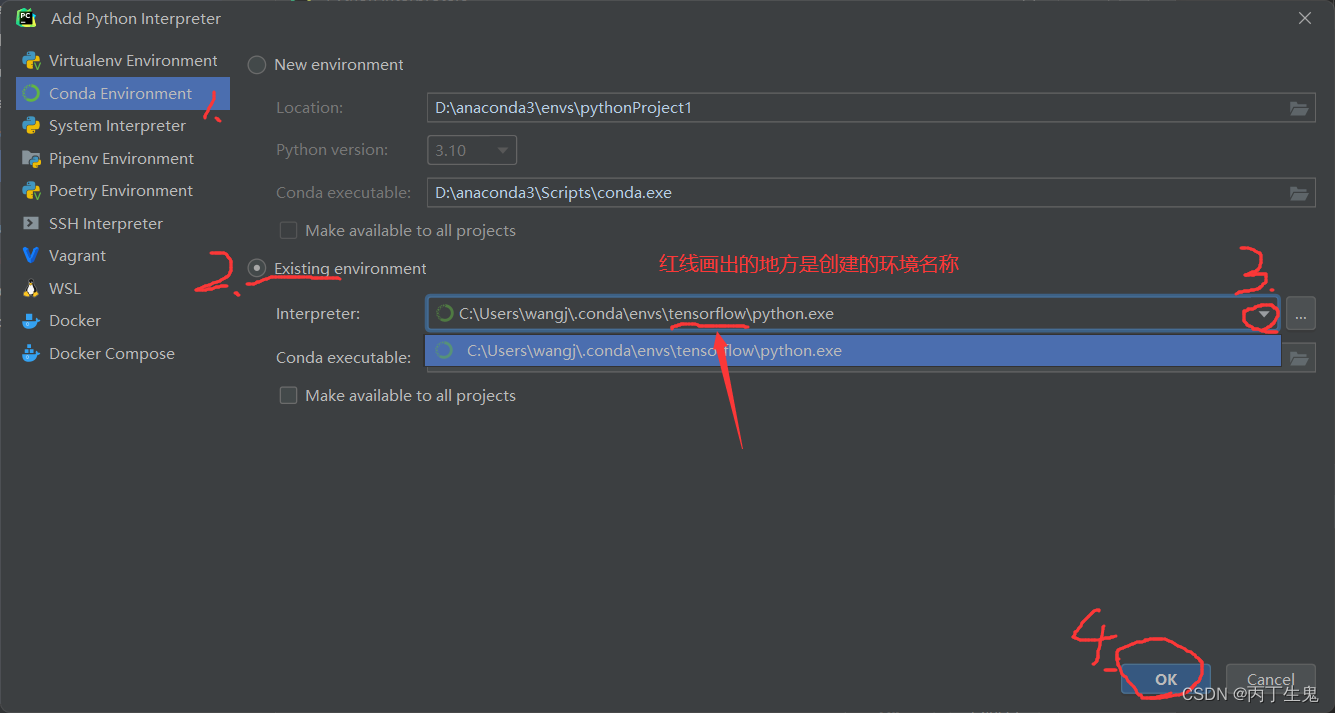Click the Vagrant V icon

(31, 256)
